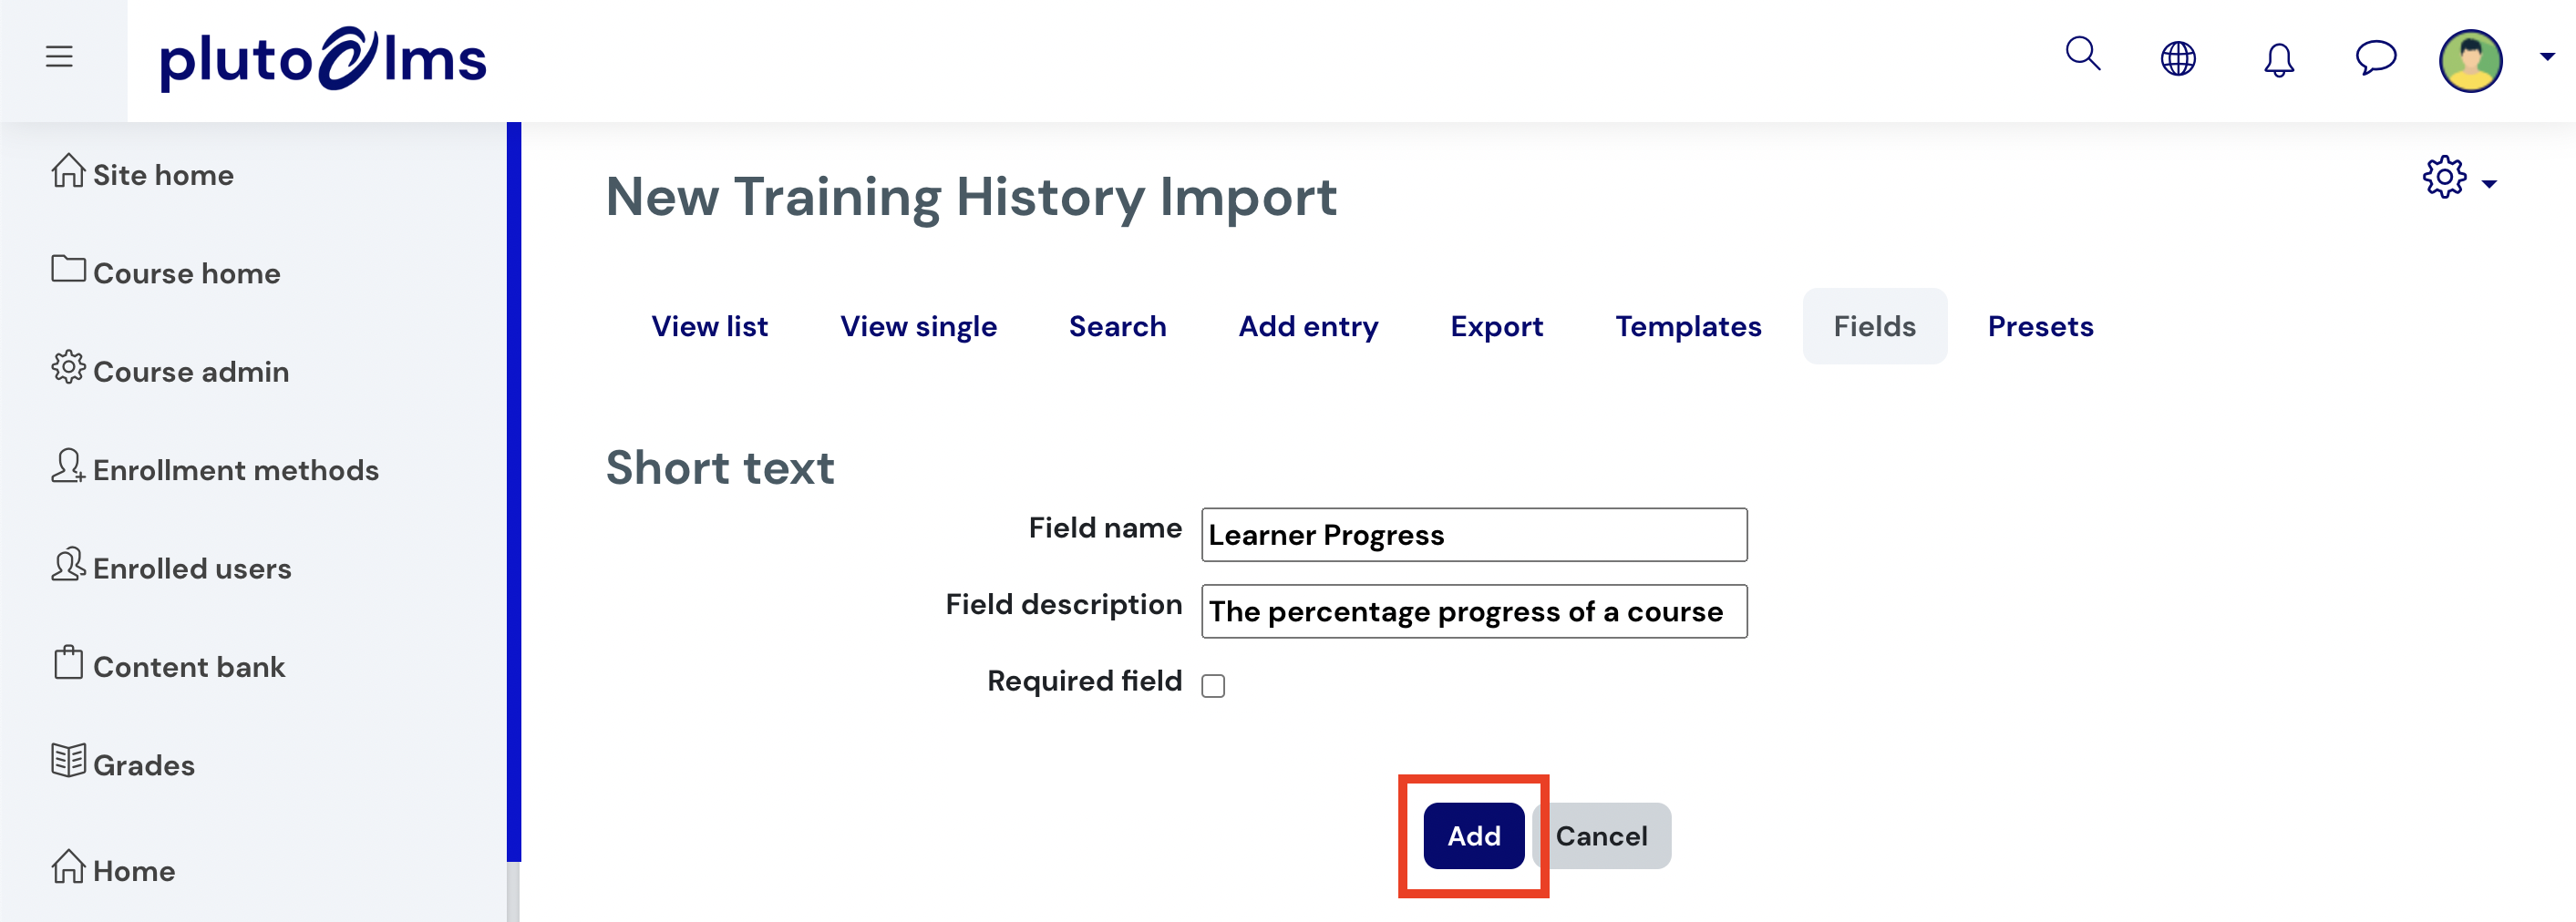Focus the Field description input
This screenshot has width=2576, height=922.
pos(1474,611)
